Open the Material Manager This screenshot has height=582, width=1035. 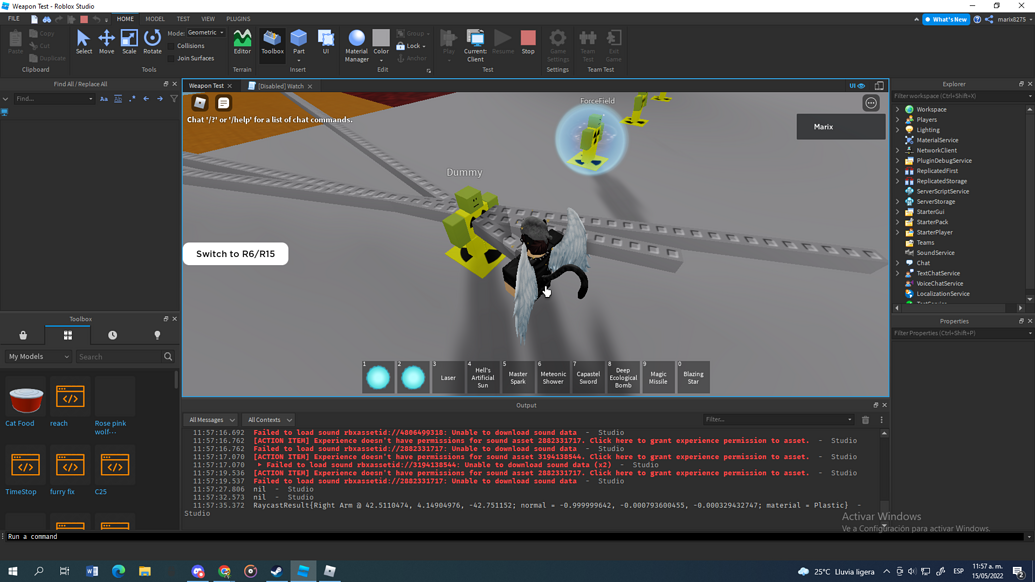pyautogui.click(x=356, y=46)
